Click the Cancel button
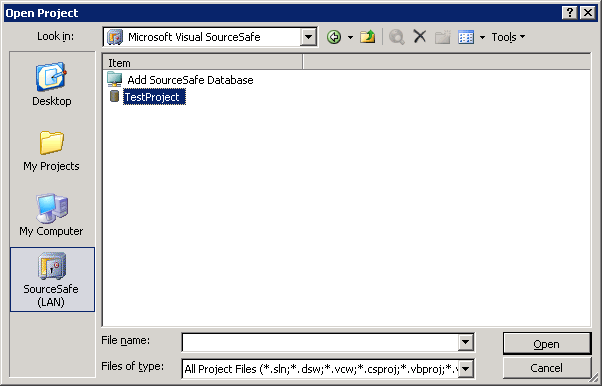602x386 pixels. [547, 368]
